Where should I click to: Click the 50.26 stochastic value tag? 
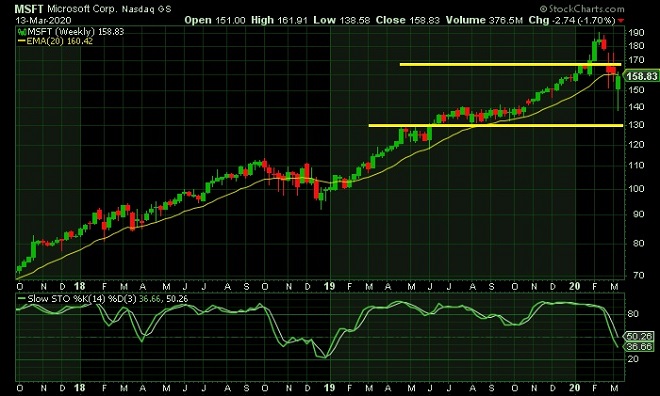(x=639, y=336)
